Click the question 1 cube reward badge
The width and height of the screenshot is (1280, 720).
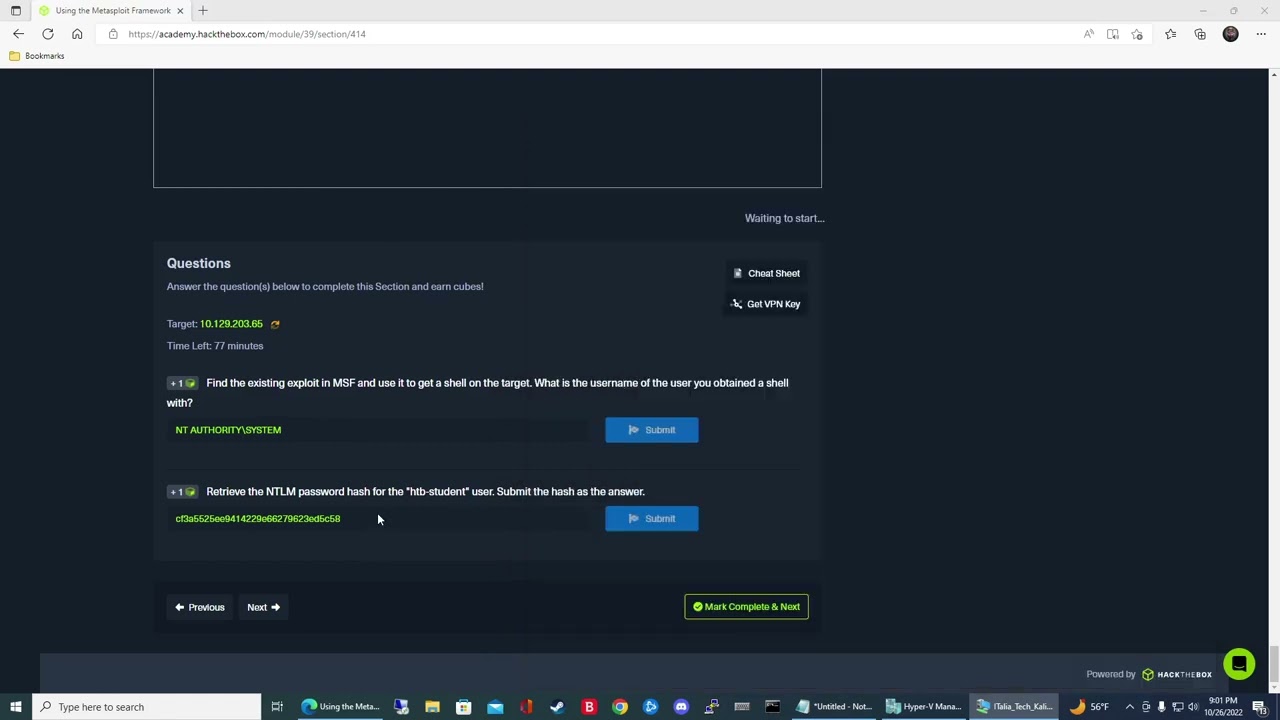182,383
